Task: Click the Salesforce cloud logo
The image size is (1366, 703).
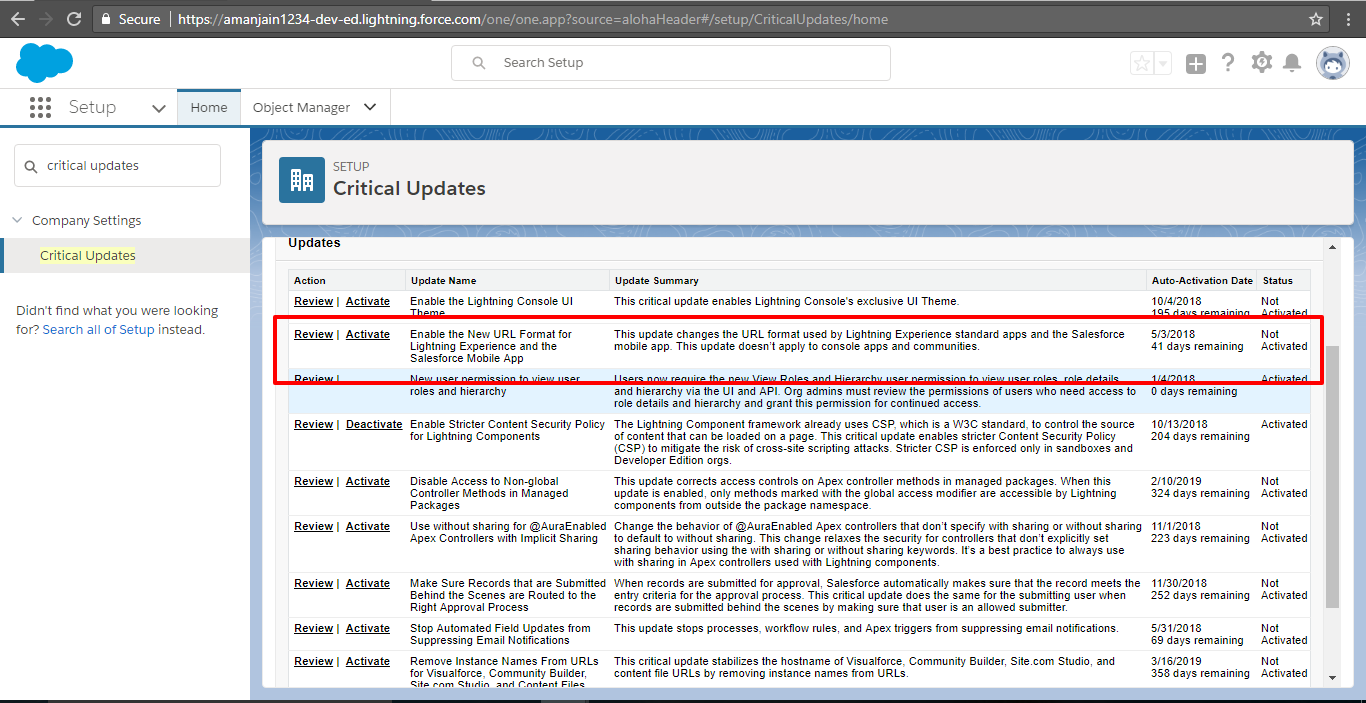Action: tap(44, 63)
